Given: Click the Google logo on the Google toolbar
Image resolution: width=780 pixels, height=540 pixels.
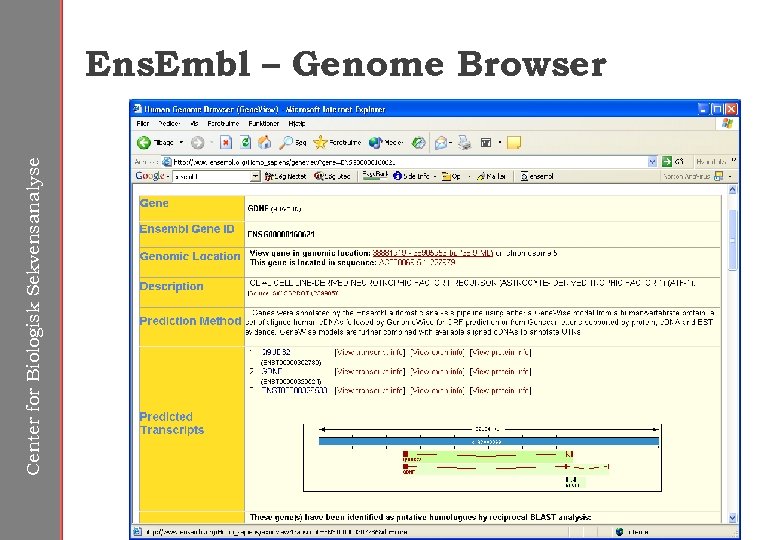Looking at the screenshot, I should pos(150,176).
